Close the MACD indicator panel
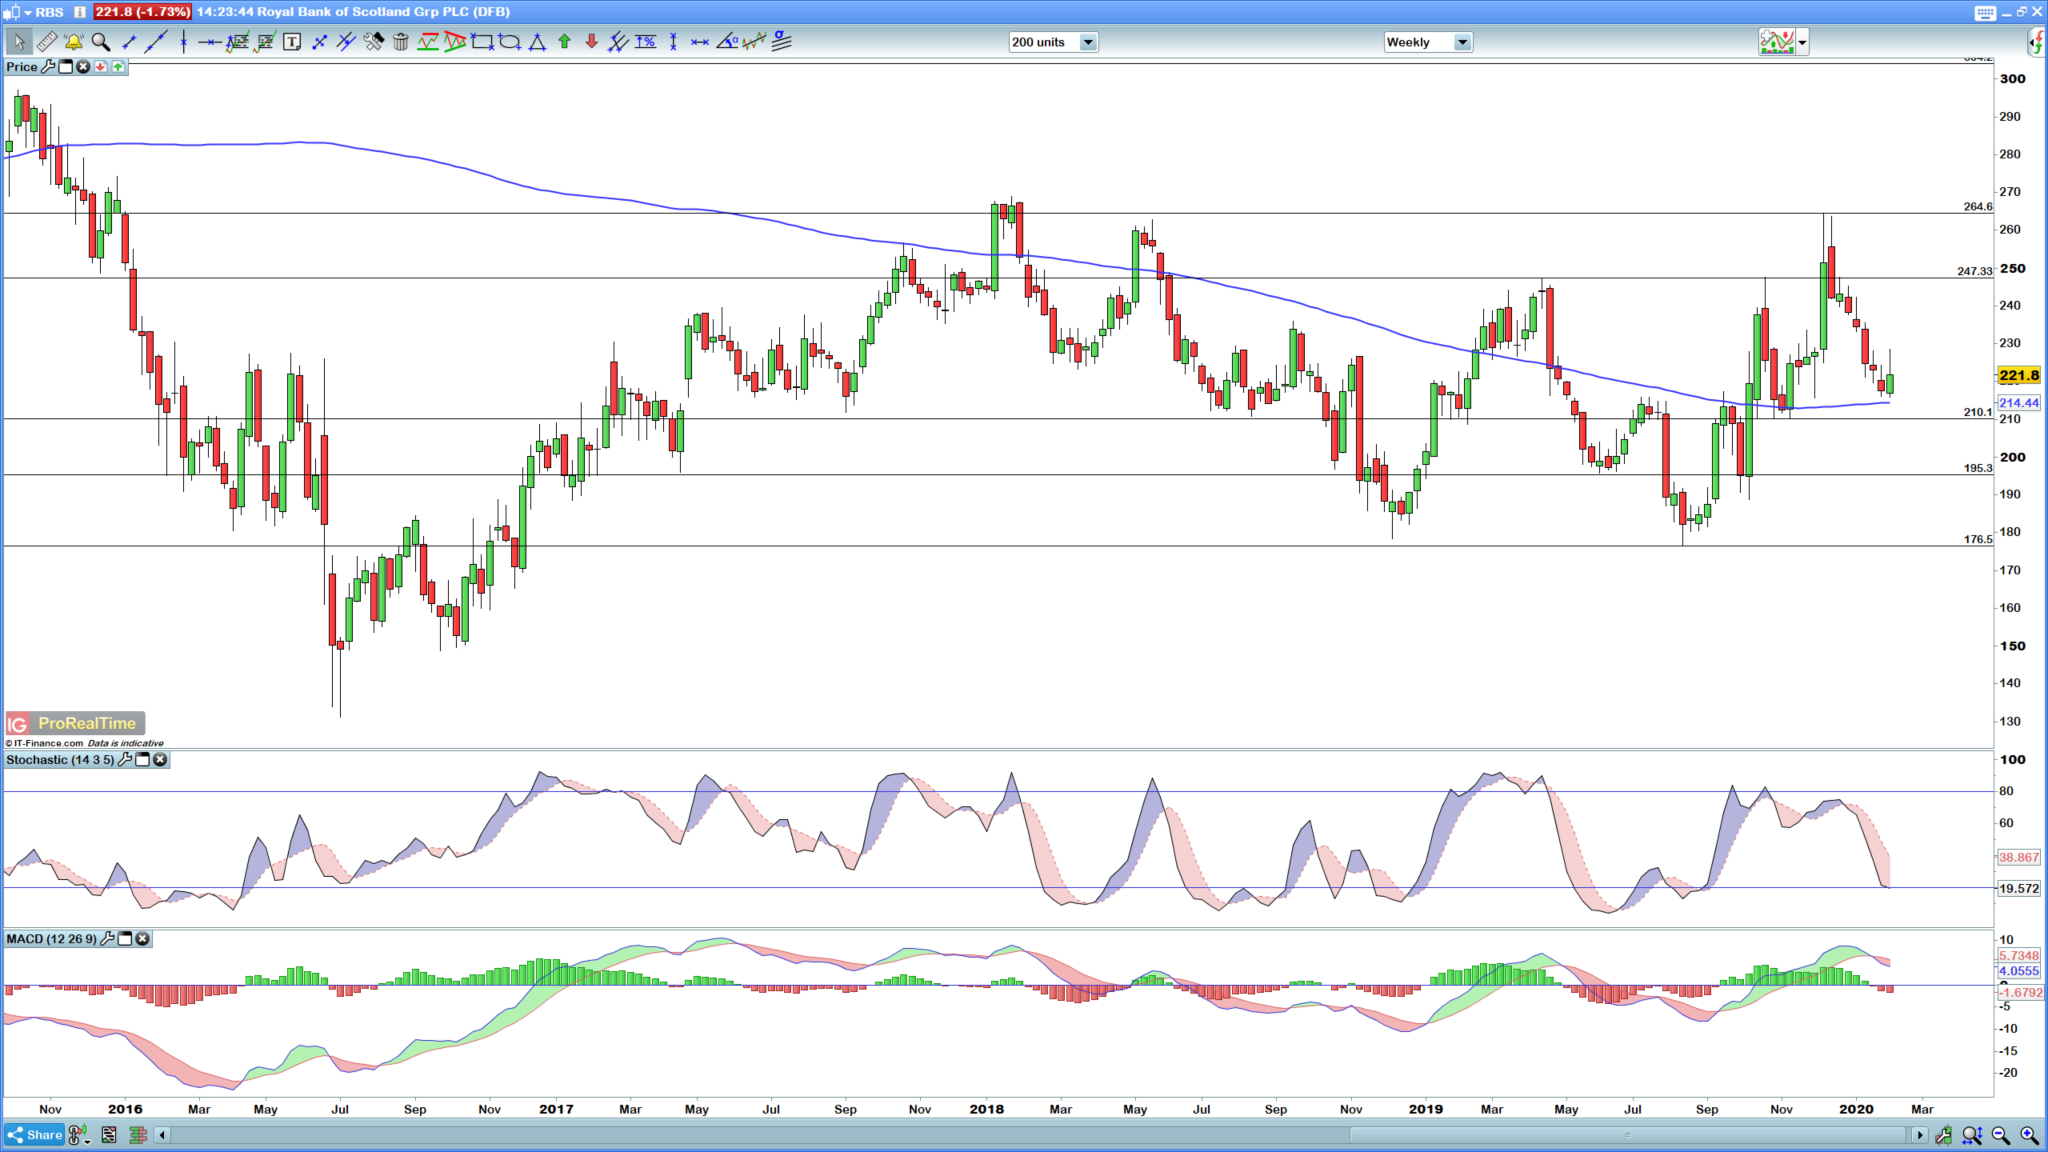Image resolution: width=2048 pixels, height=1152 pixels. click(141, 939)
